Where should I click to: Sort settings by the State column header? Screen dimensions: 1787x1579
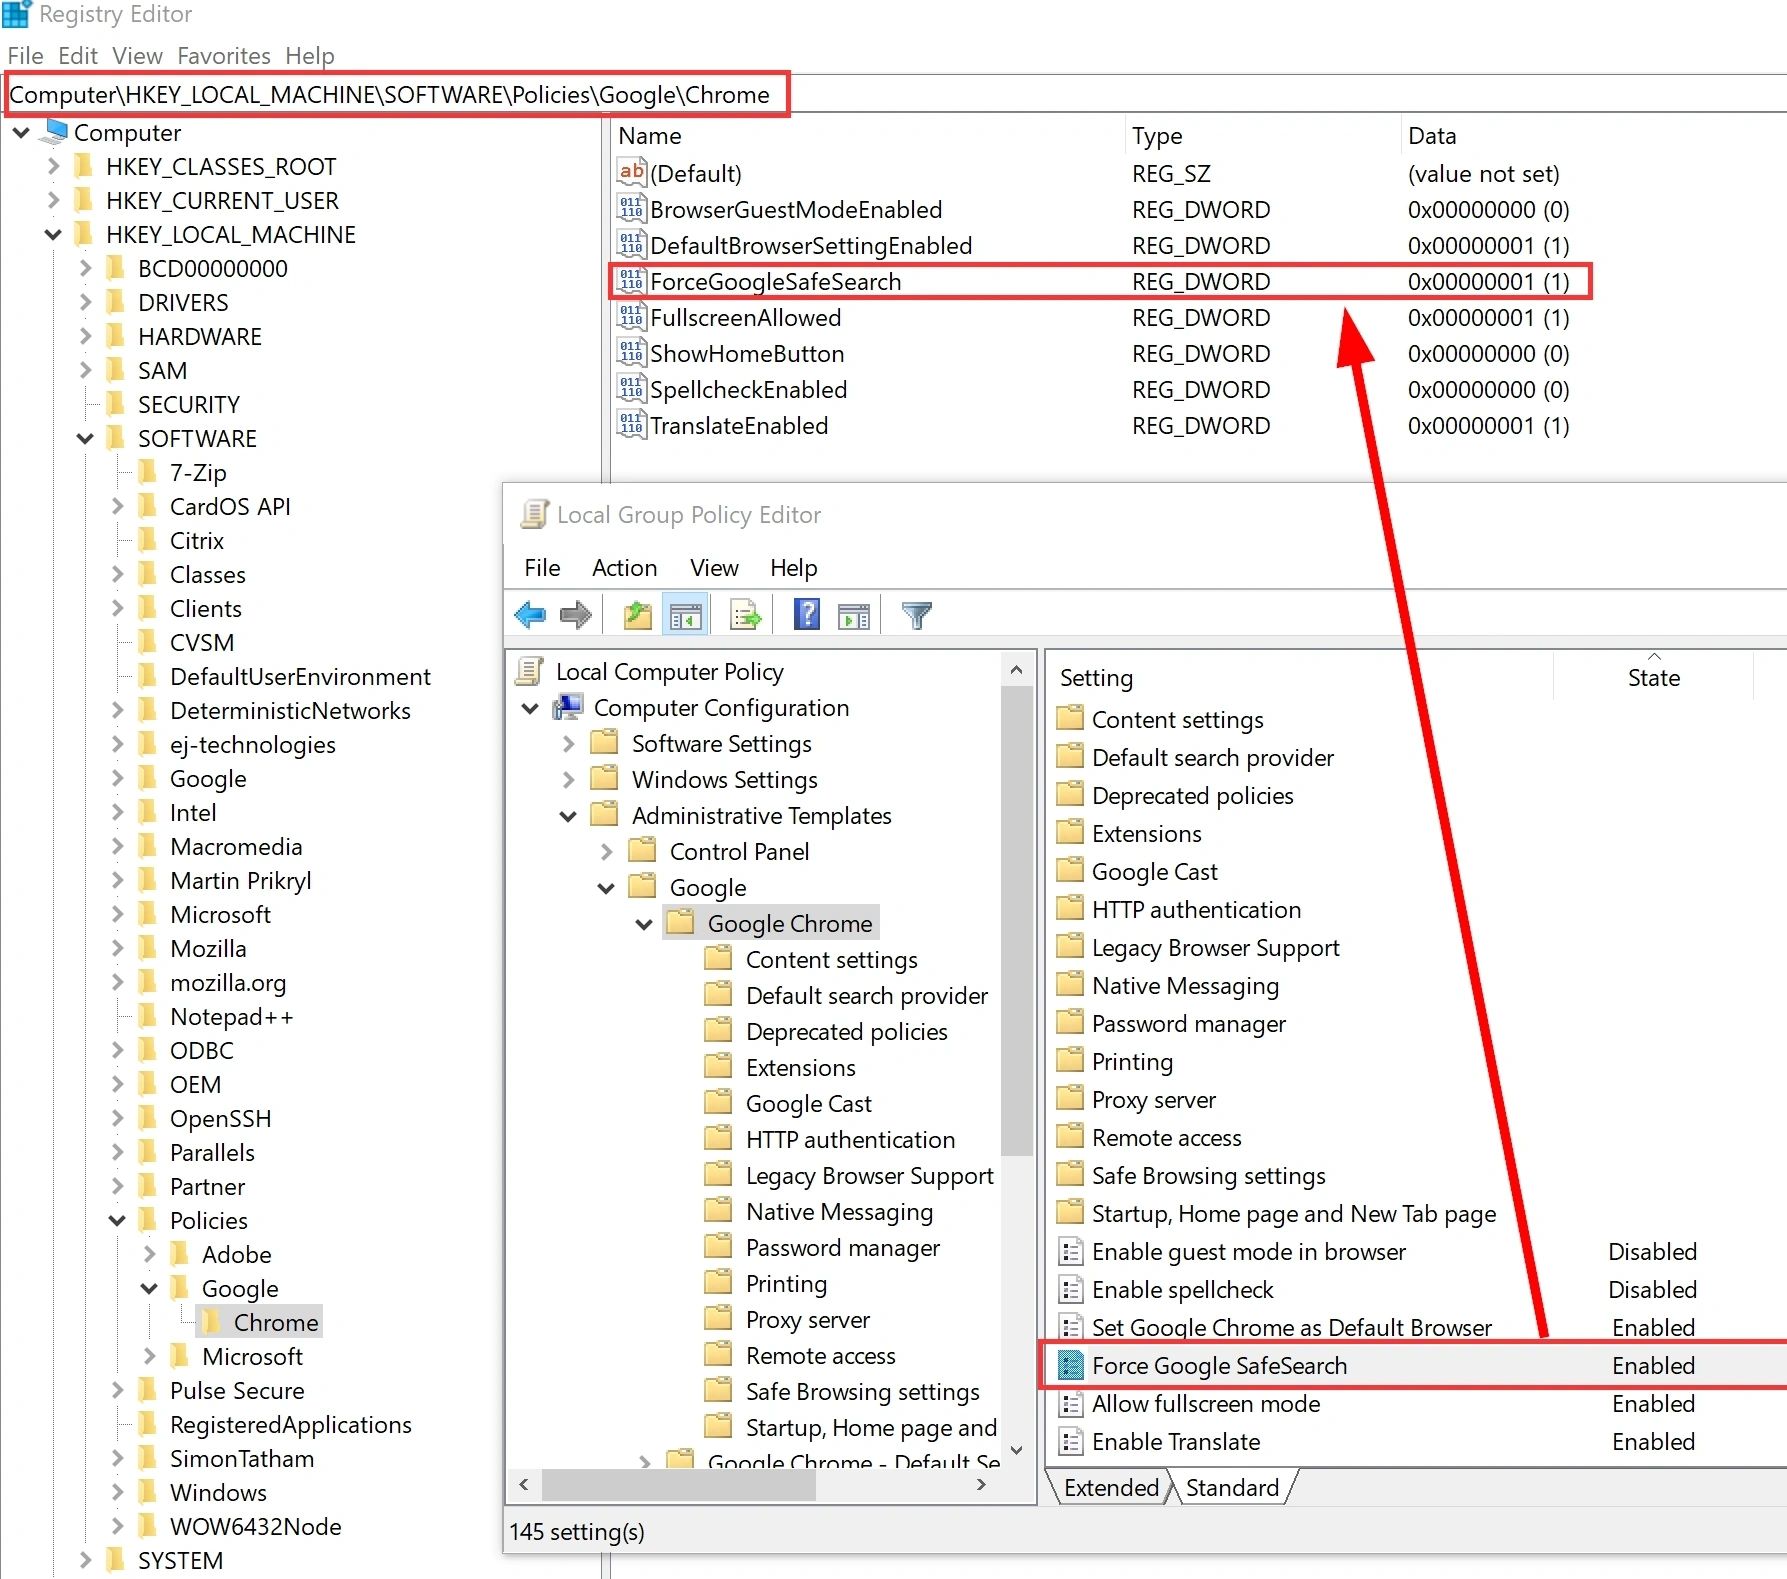(x=1654, y=676)
